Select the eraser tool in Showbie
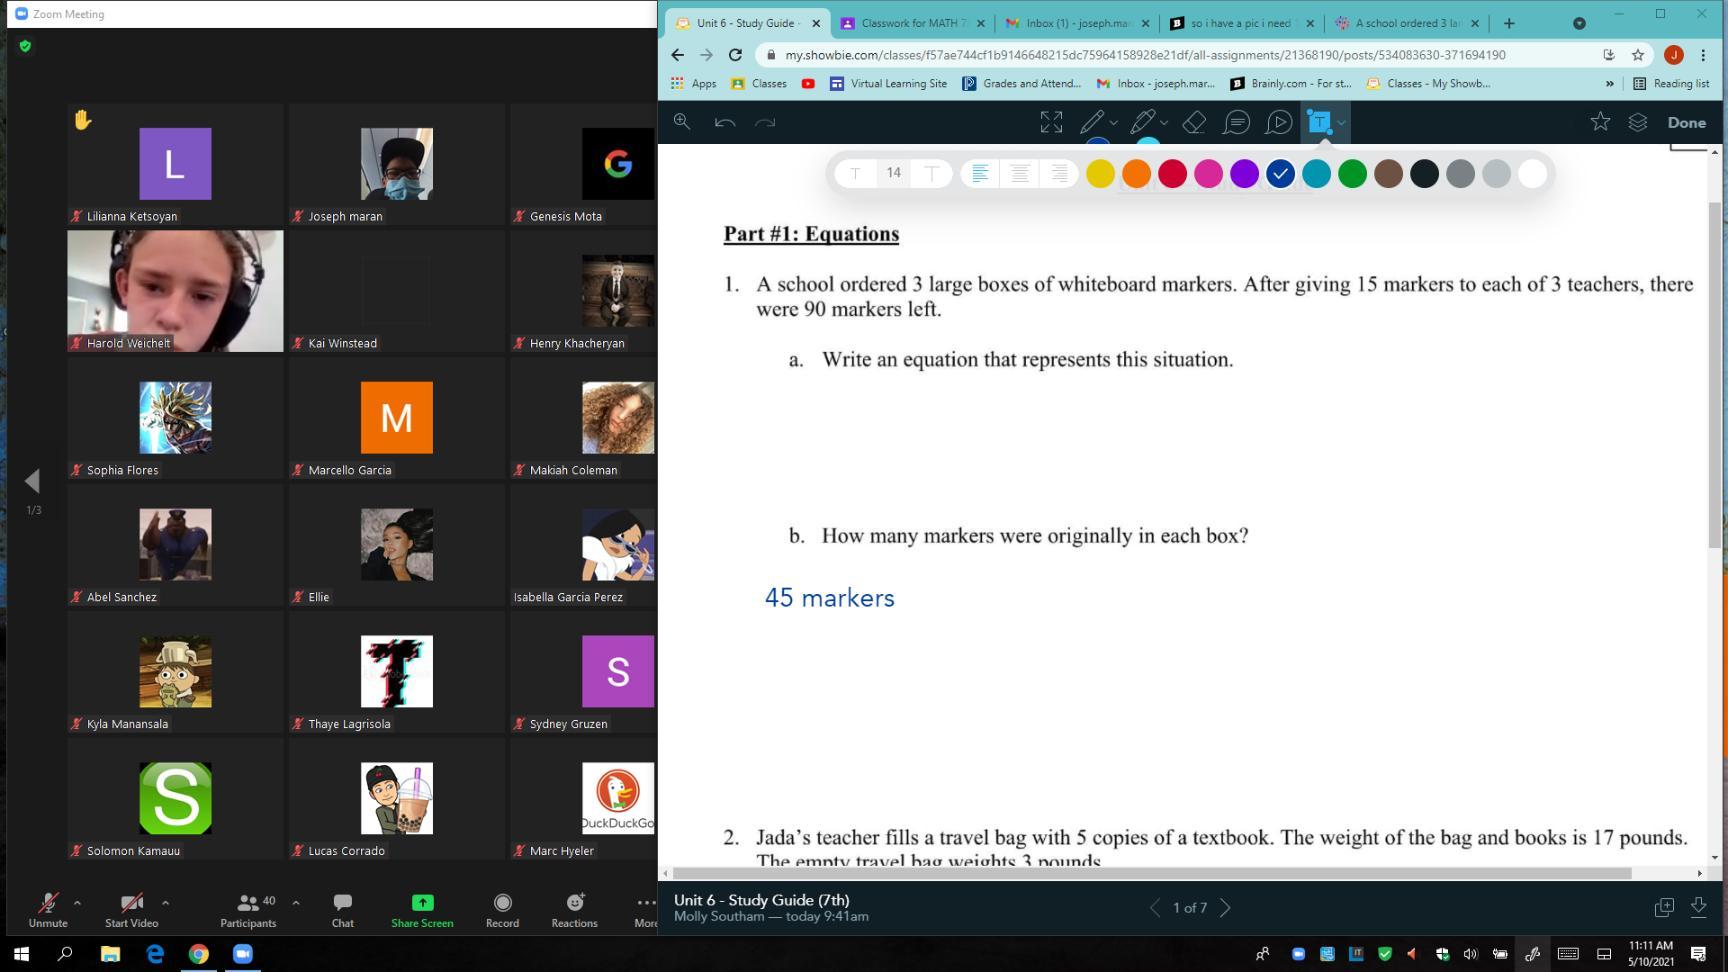 tap(1194, 122)
